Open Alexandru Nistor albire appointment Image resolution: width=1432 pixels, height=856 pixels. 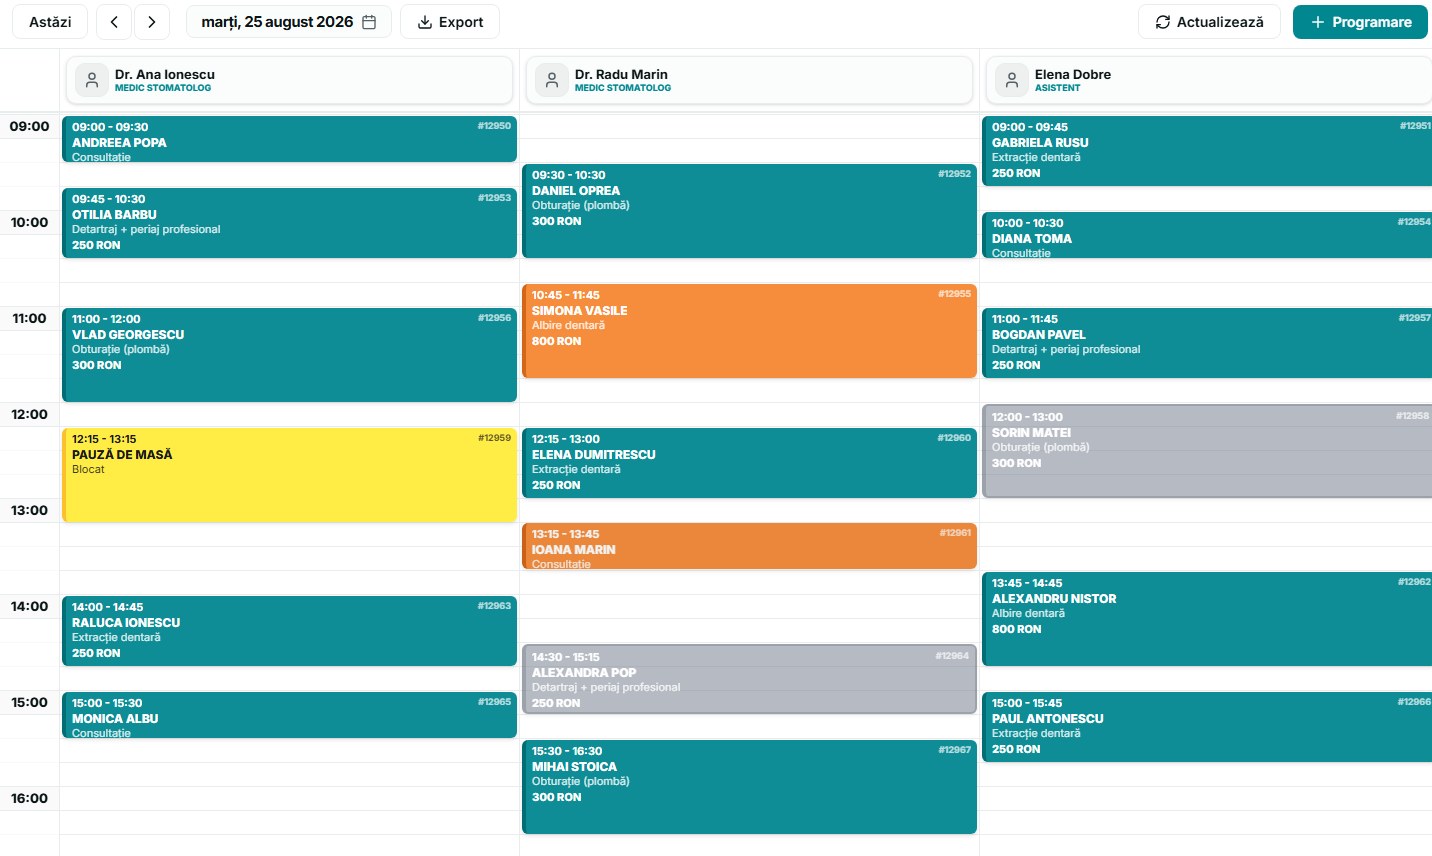click(1207, 619)
